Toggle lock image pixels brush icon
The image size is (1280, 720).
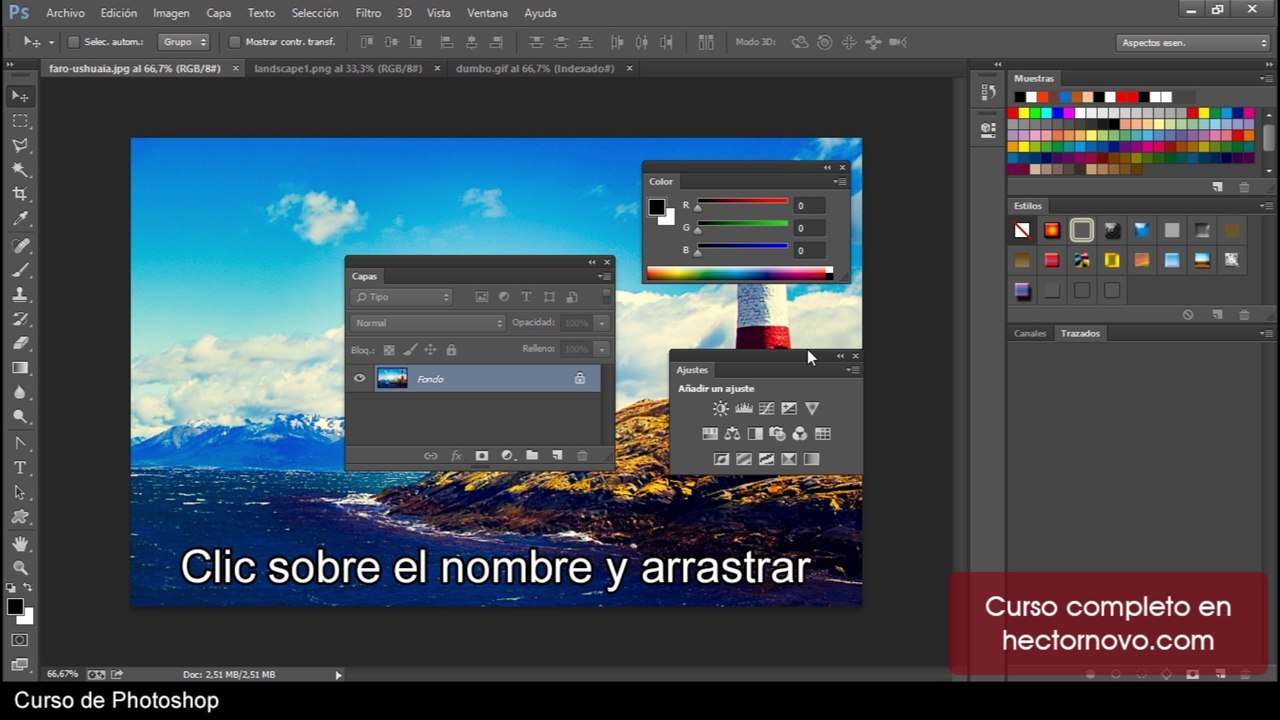click(409, 350)
